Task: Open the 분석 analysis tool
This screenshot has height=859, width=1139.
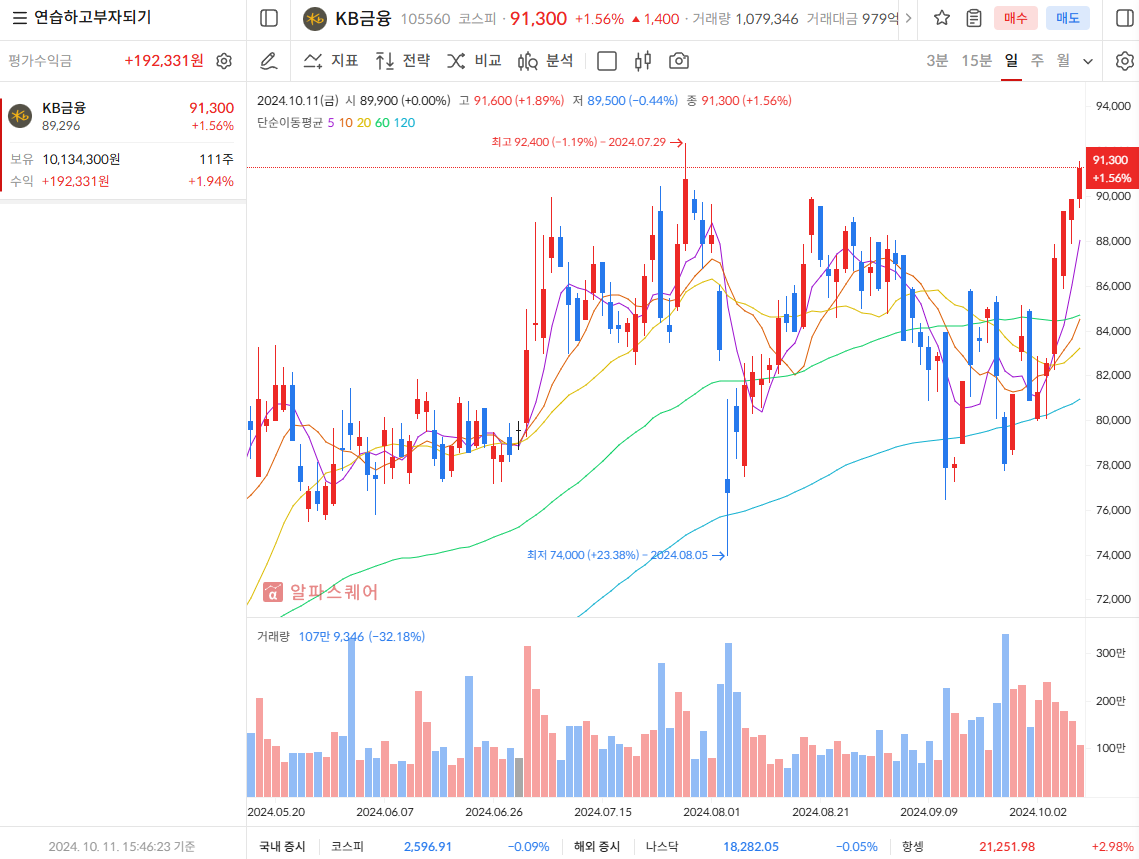Action: tap(546, 61)
